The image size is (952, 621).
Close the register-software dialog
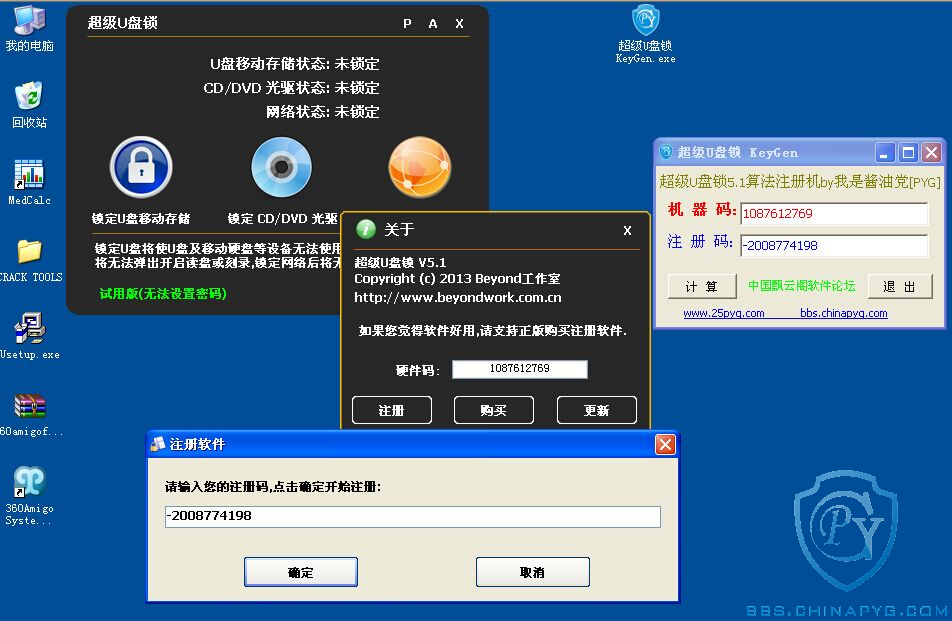(x=665, y=444)
